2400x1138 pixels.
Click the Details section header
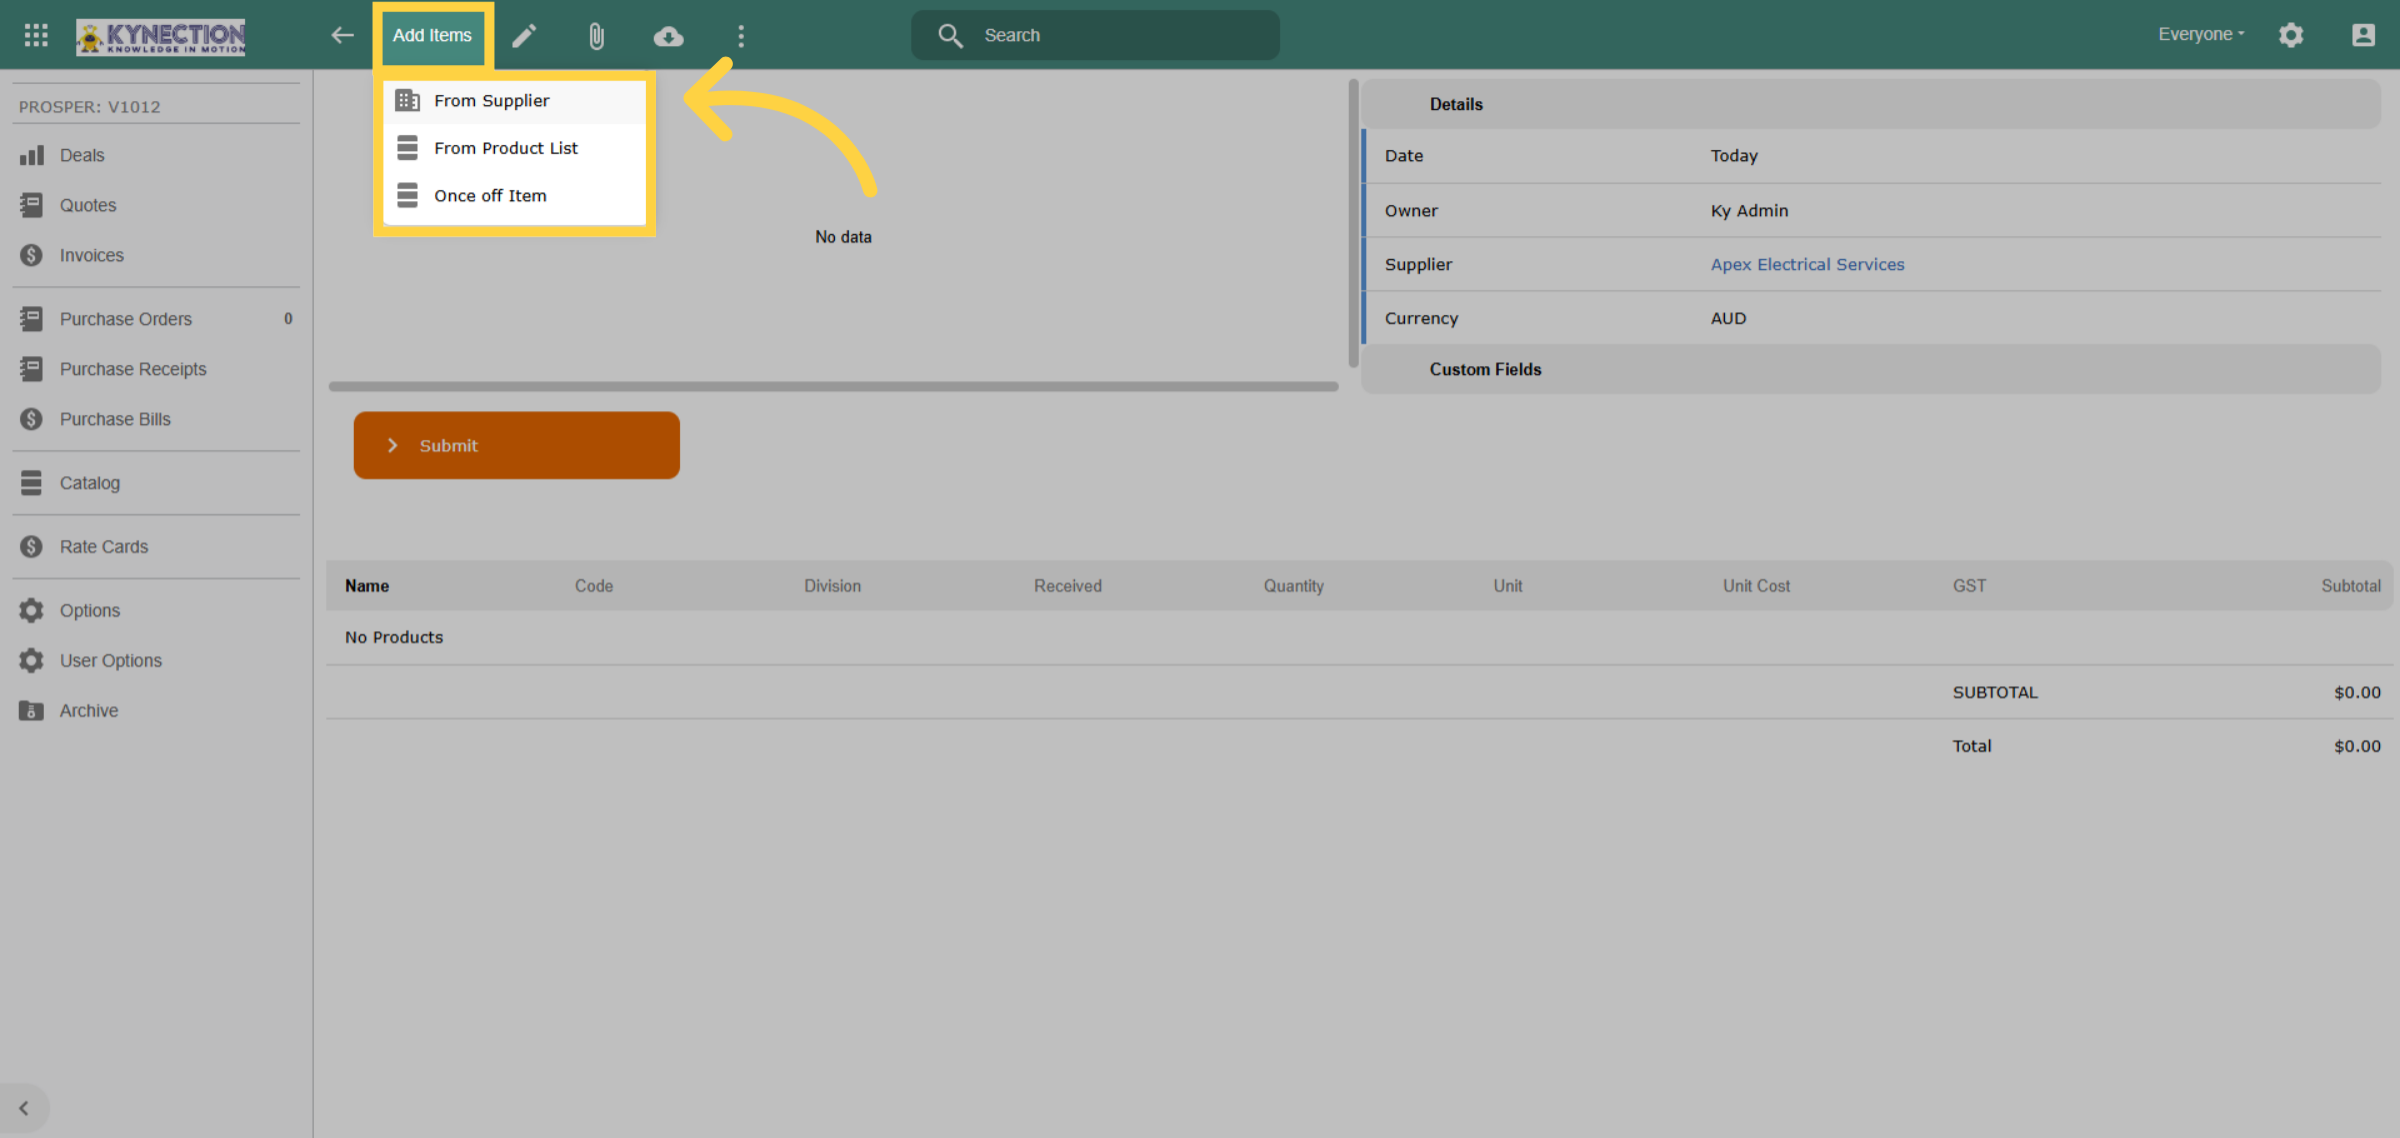tap(1871, 104)
